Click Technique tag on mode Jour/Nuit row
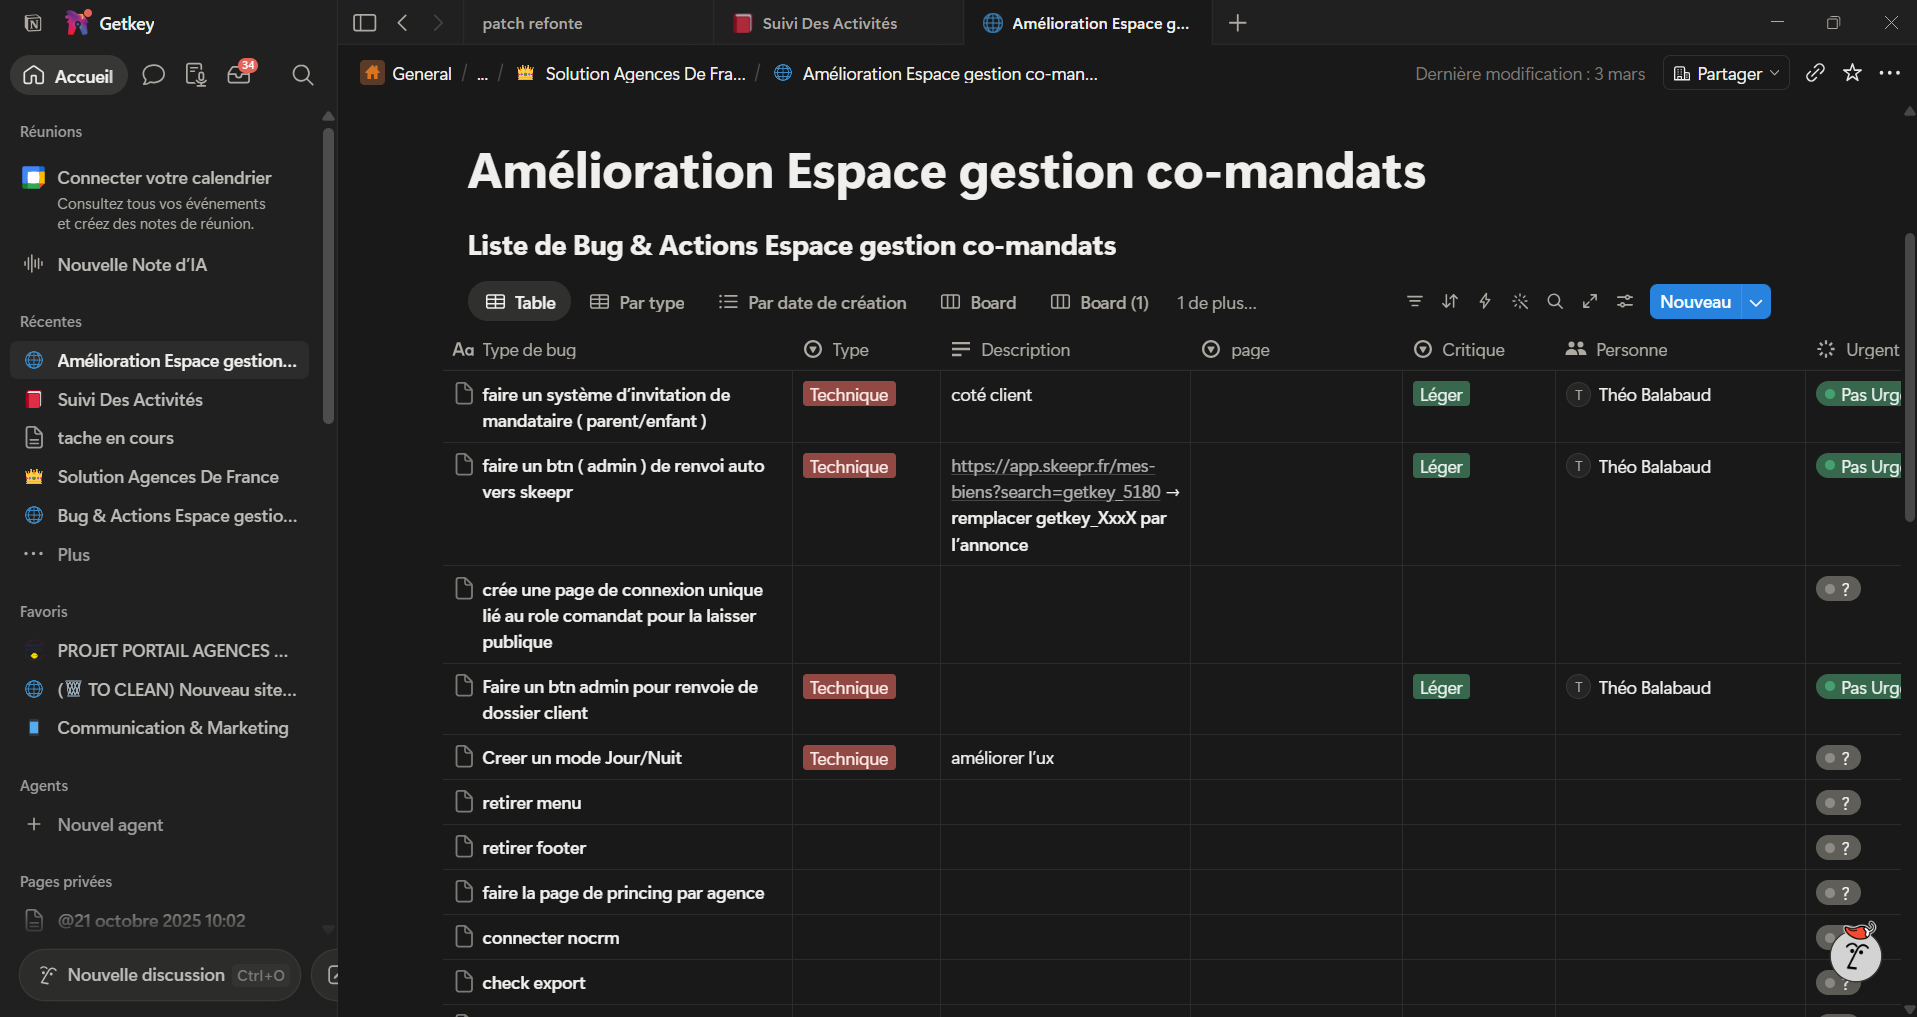 pyautogui.click(x=849, y=758)
